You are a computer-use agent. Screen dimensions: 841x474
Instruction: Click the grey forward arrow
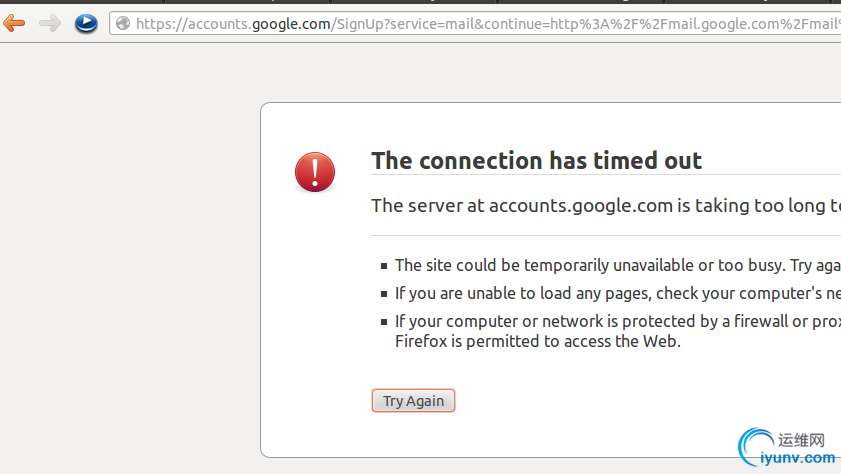(x=49, y=23)
